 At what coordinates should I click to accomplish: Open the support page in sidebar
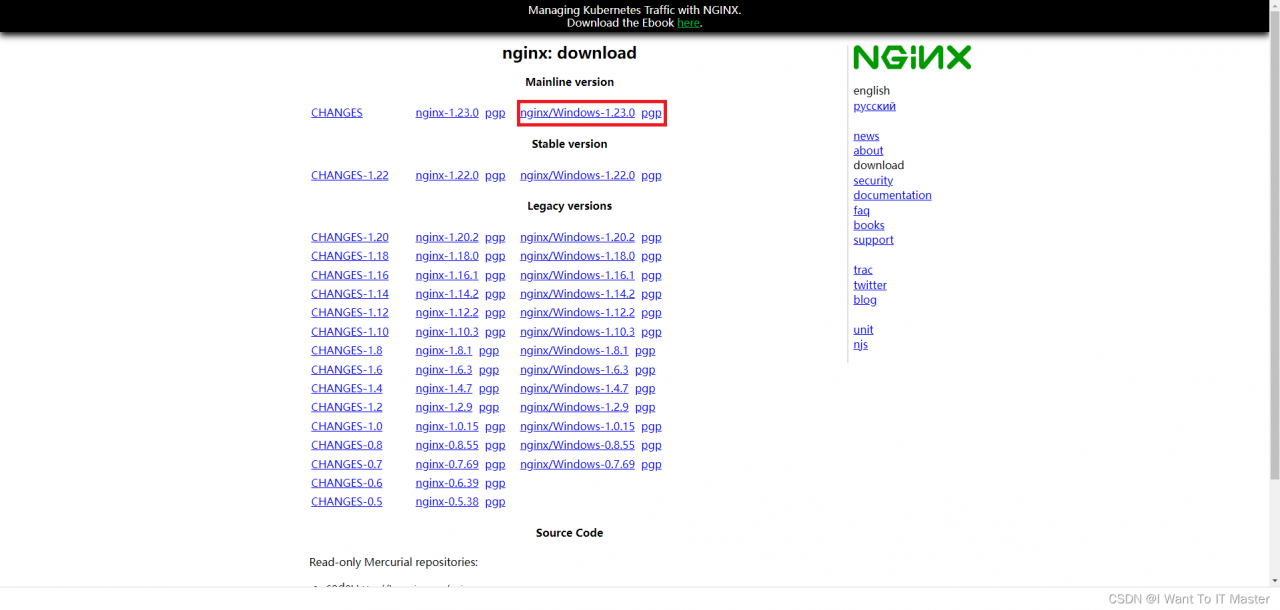point(873,240)
